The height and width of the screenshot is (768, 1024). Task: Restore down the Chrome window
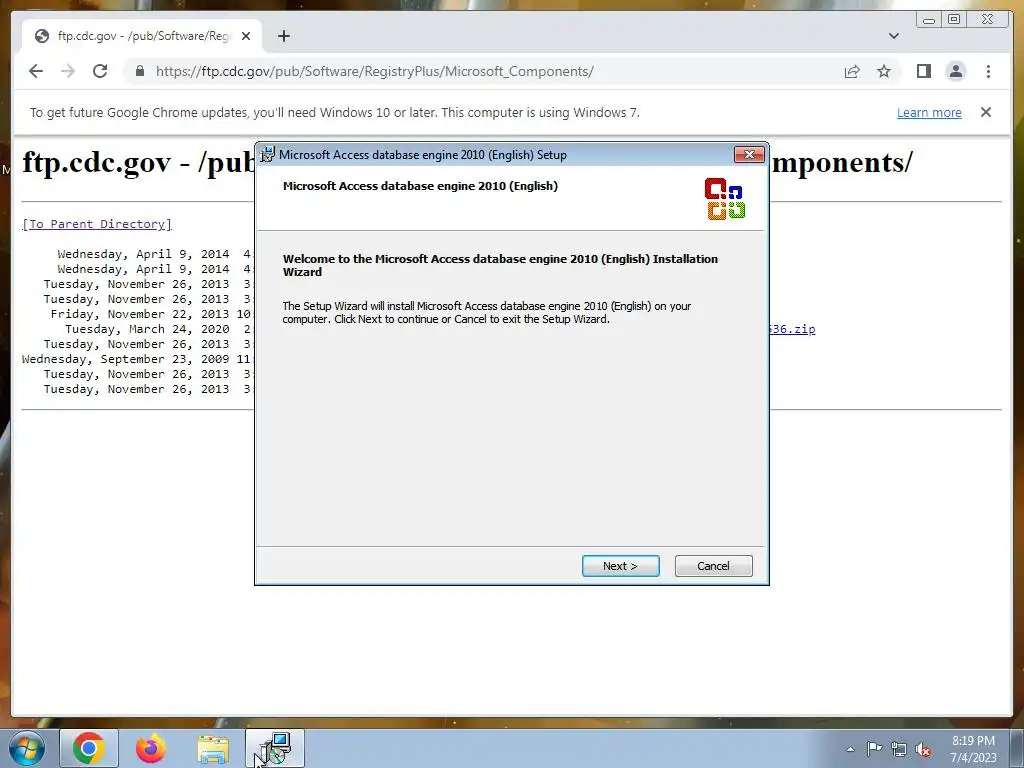[954, 20]
